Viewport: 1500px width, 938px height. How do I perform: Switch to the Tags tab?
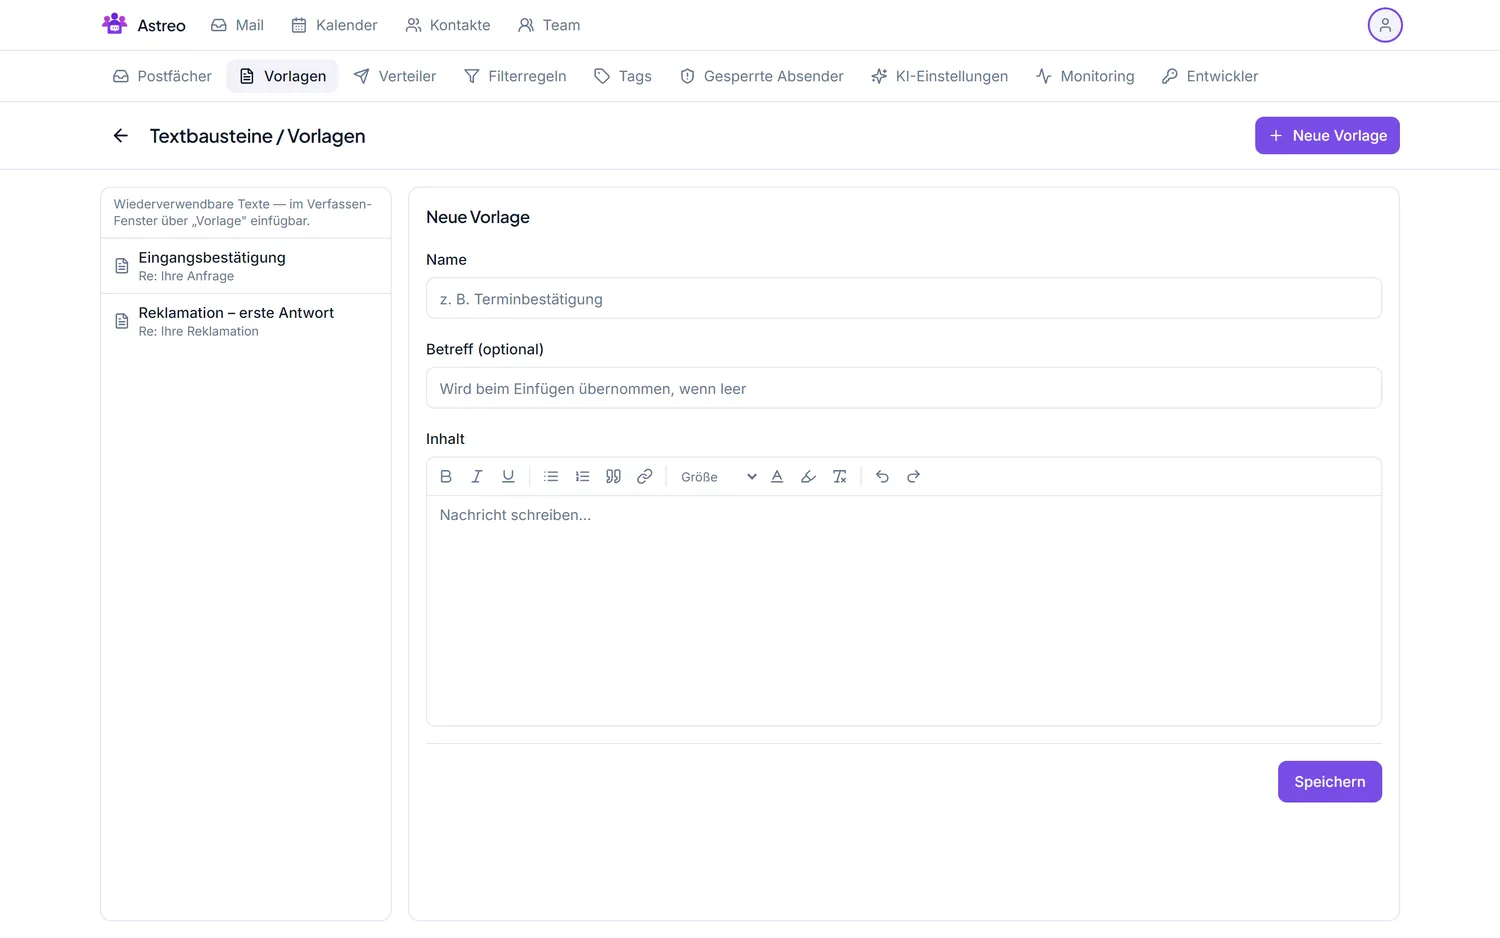(x=623, y=76)
